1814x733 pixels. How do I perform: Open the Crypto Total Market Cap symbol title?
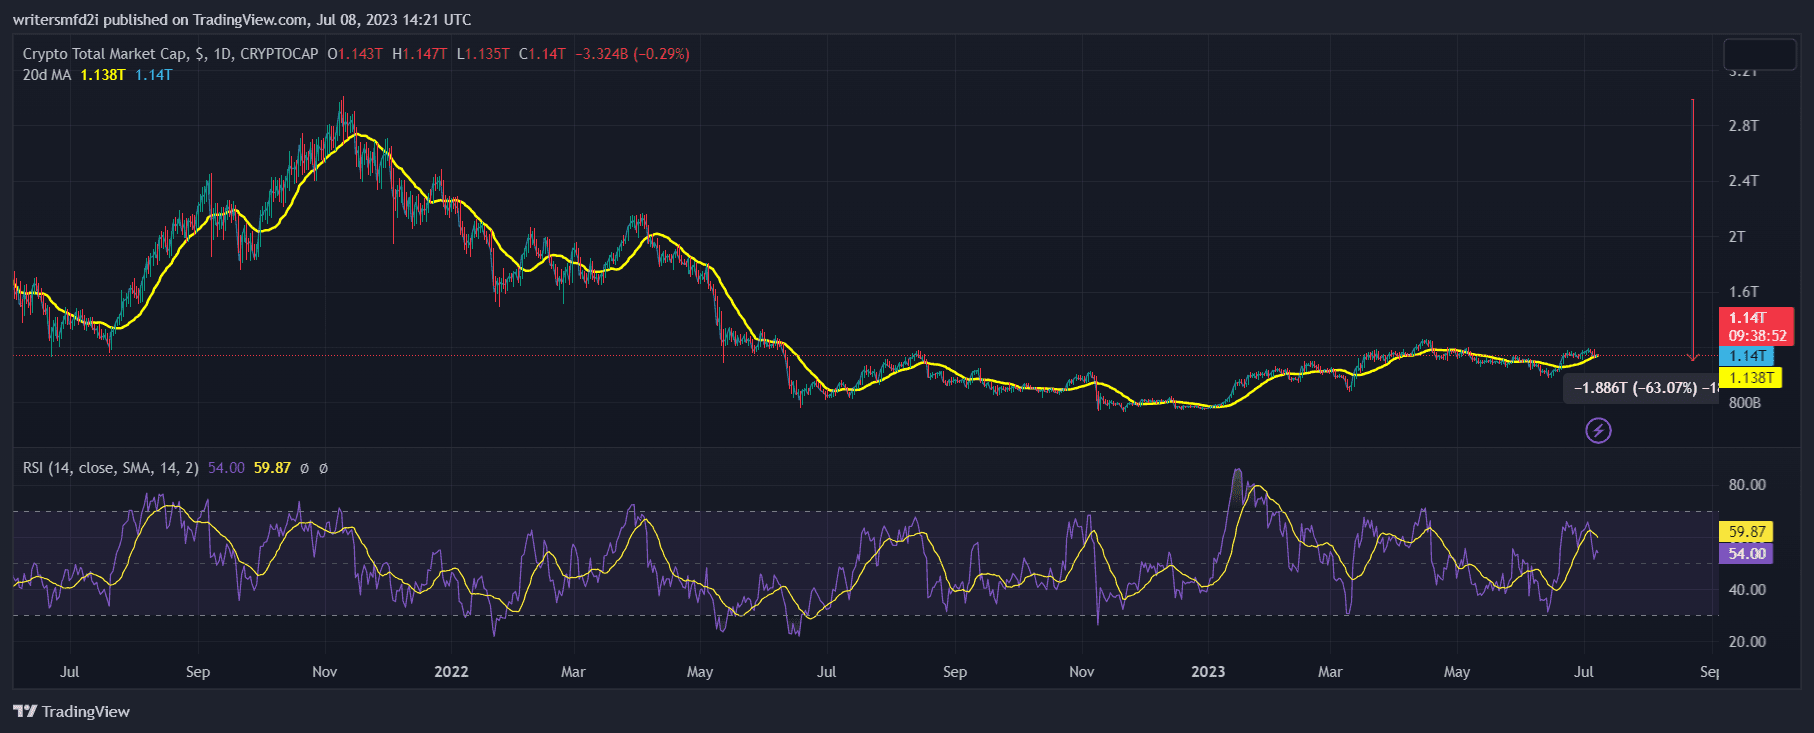click(170, 54)
